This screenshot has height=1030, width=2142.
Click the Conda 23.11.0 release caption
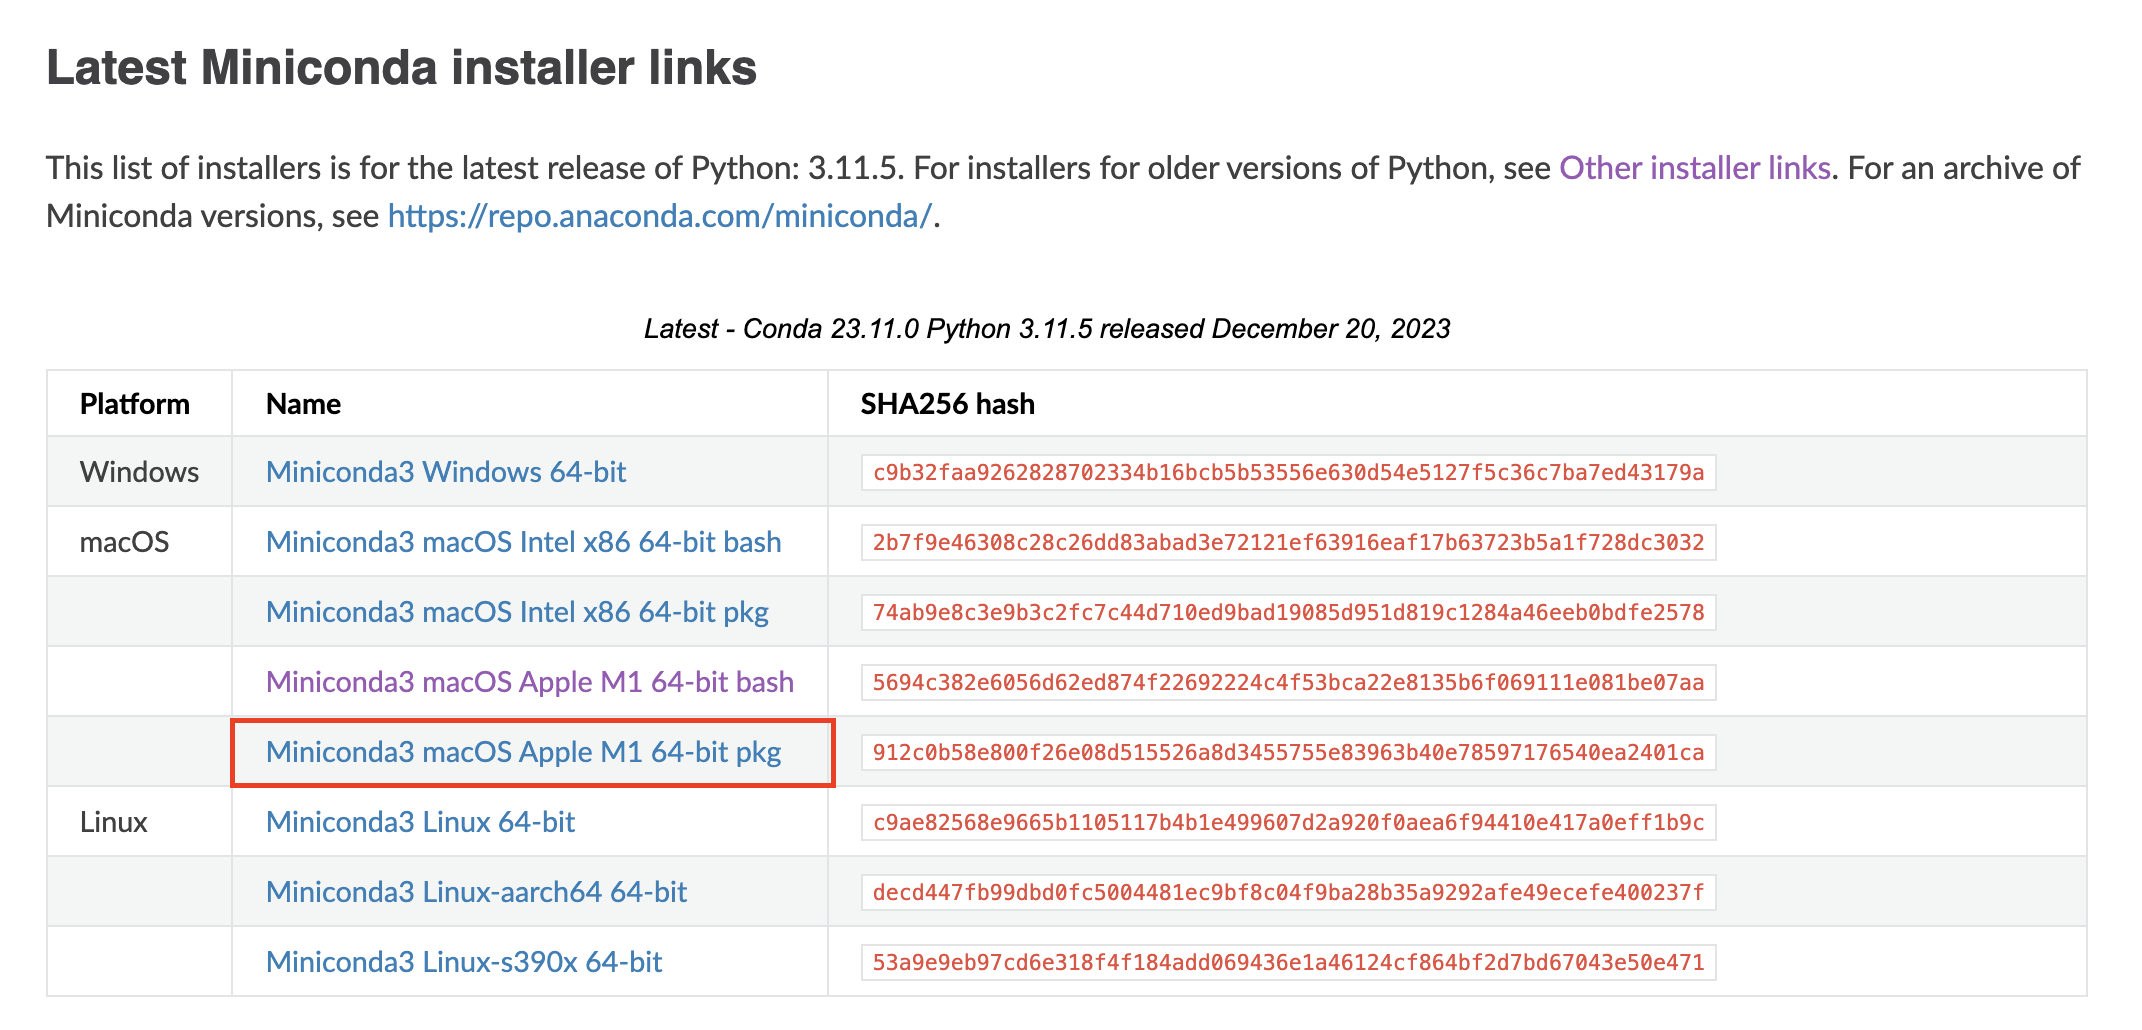(x=1047, y=329)
